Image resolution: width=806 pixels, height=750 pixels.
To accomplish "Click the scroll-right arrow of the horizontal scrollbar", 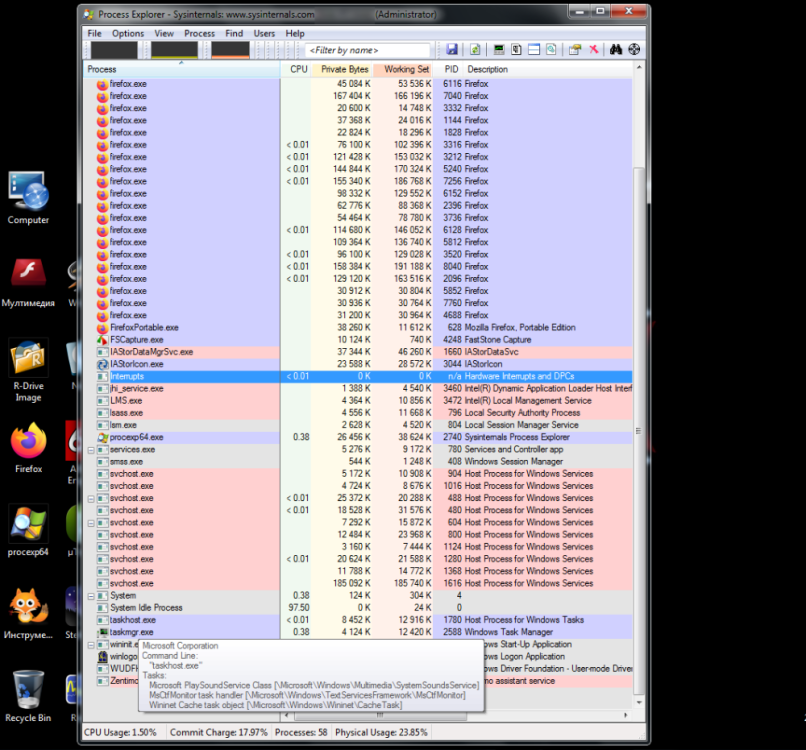I will click(626, 715).
